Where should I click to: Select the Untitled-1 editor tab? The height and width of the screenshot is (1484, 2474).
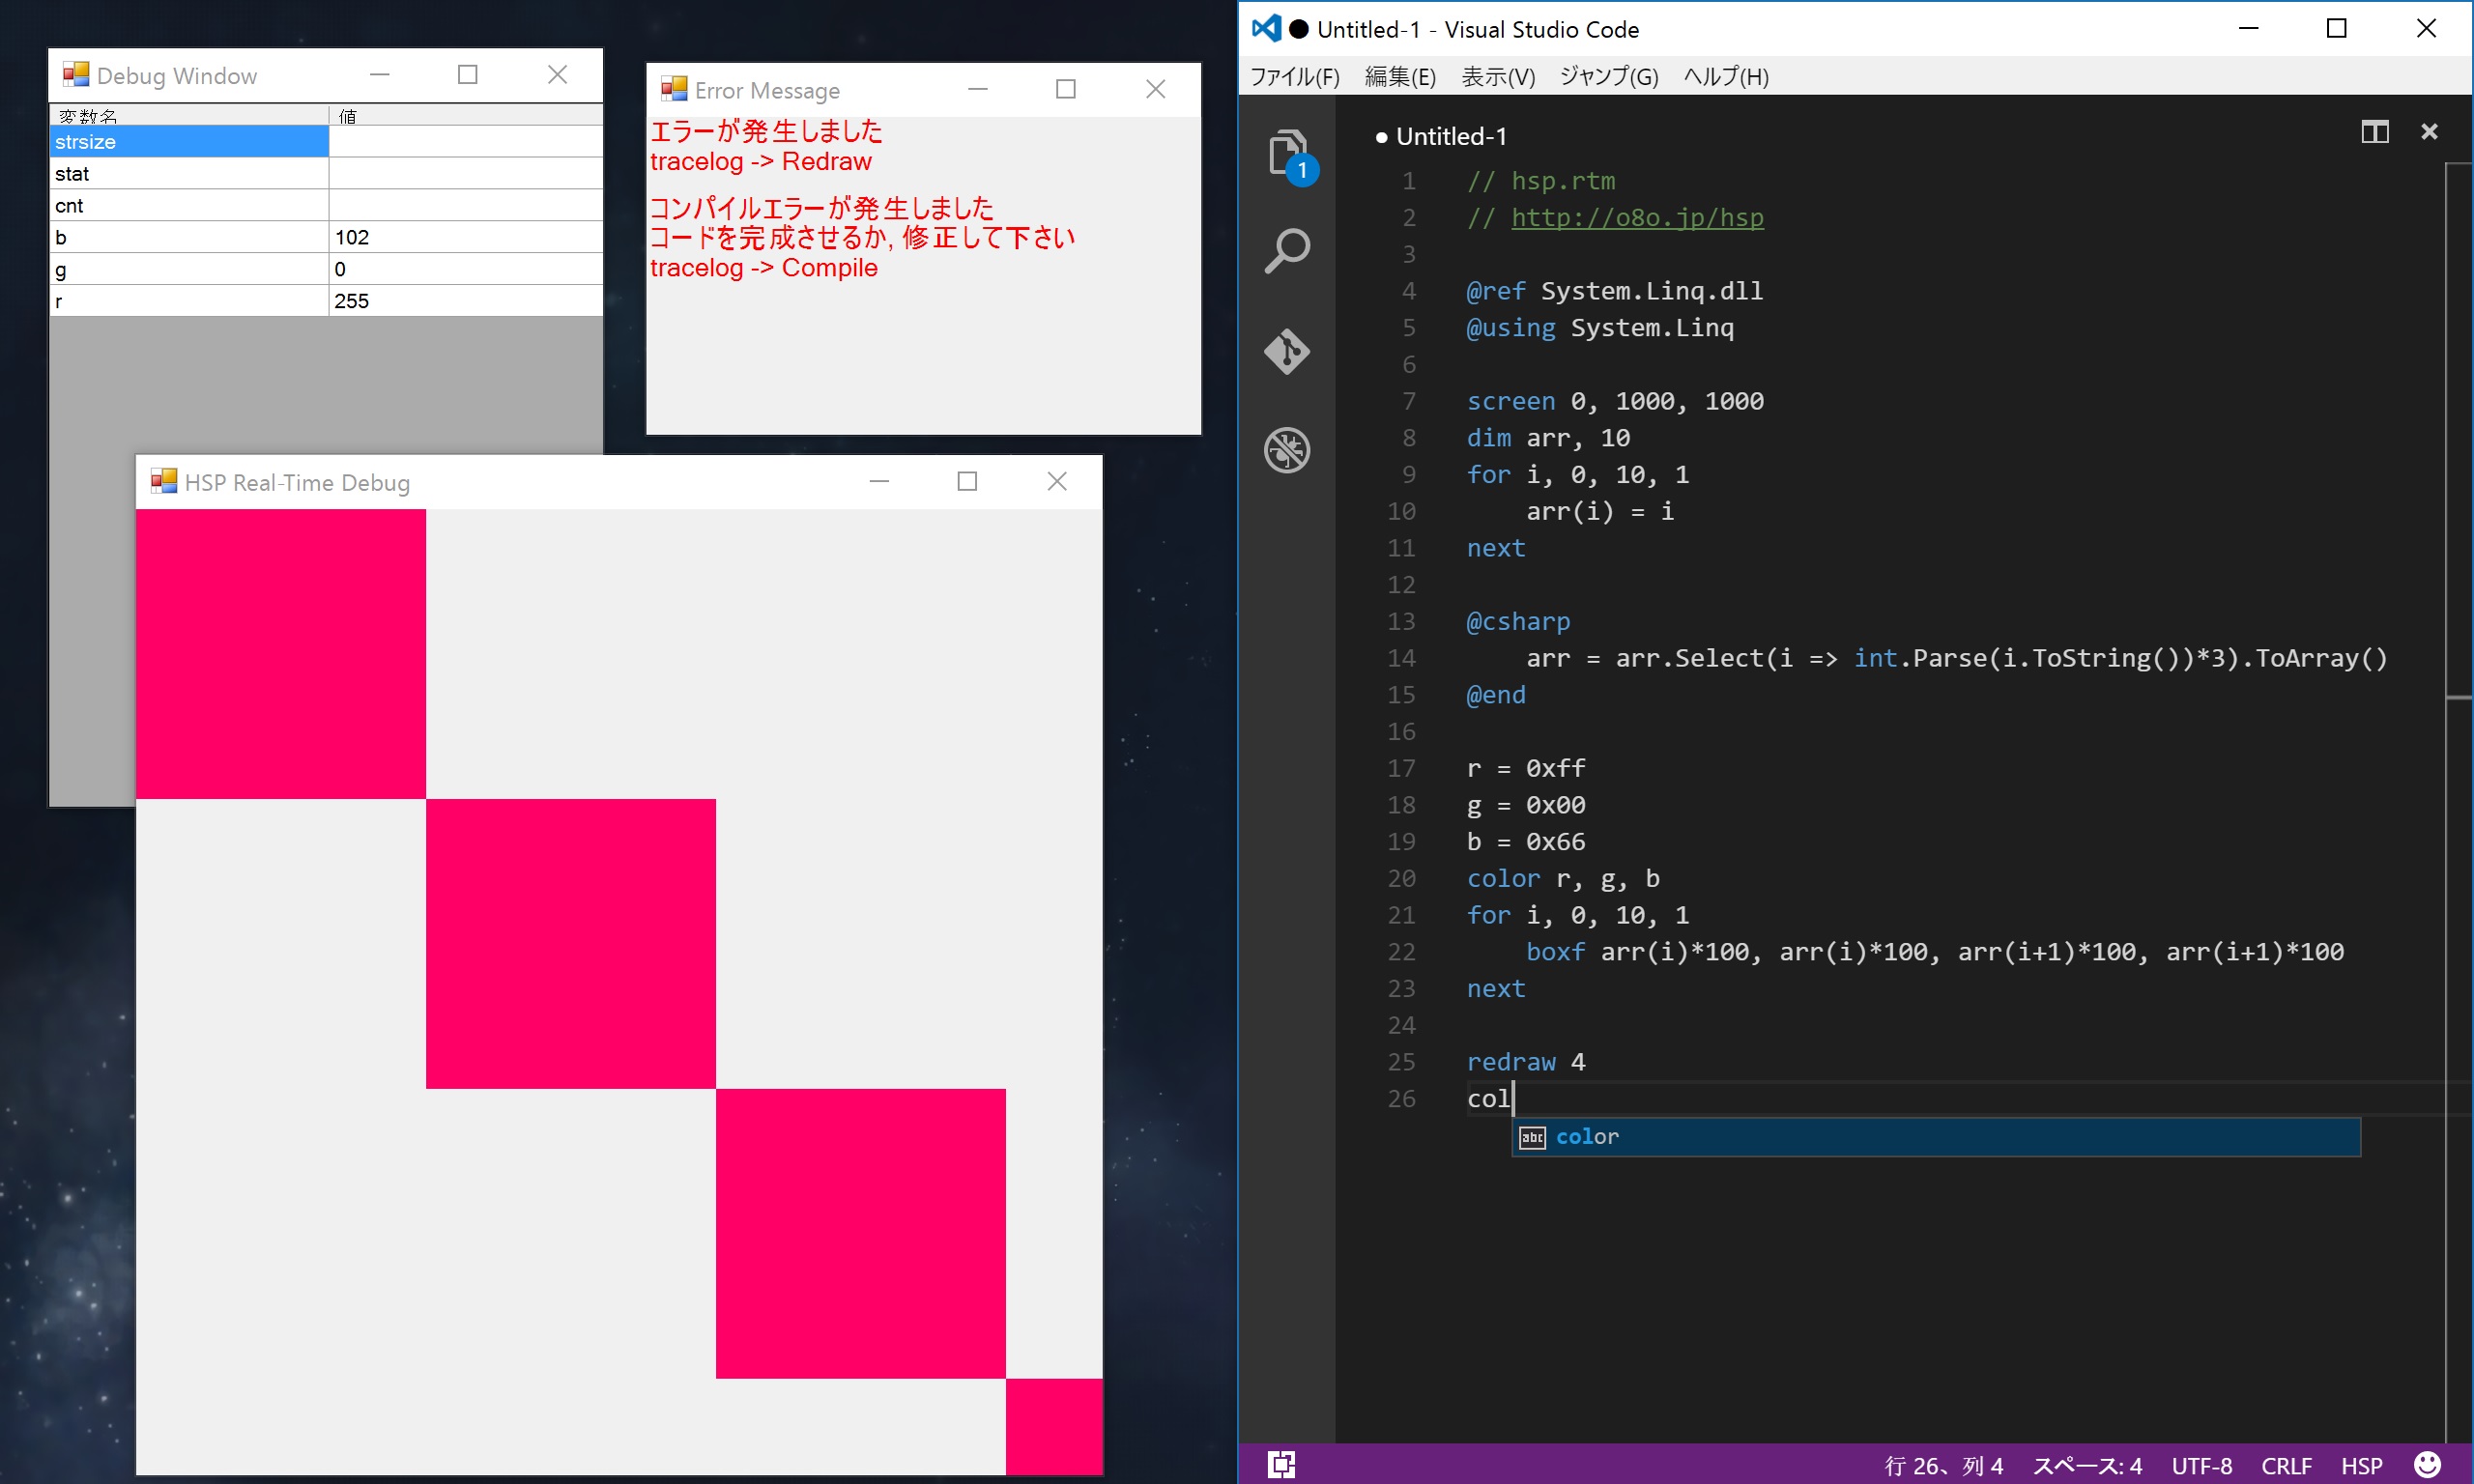[1449, 136]
